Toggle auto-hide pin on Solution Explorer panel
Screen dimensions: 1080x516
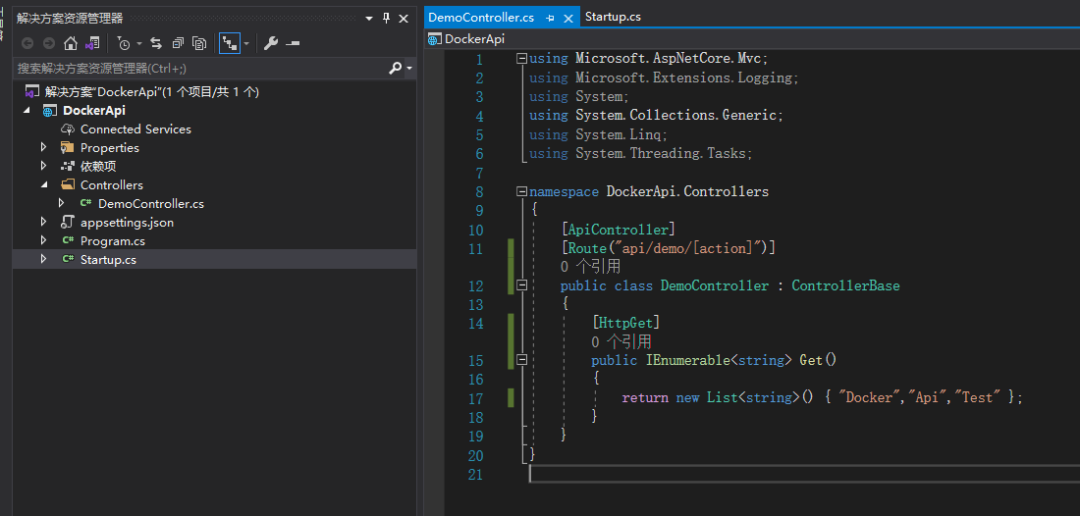386,18
